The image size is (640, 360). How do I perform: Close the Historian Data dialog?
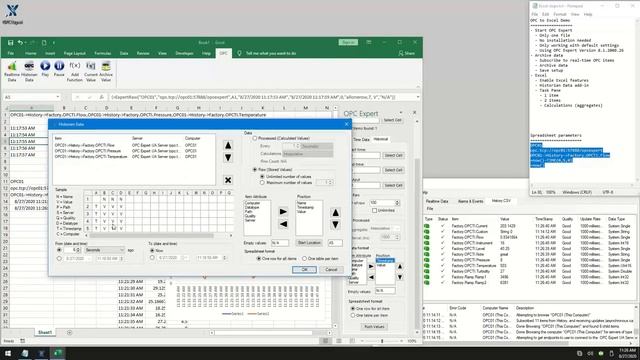click(x=347, y=124)
